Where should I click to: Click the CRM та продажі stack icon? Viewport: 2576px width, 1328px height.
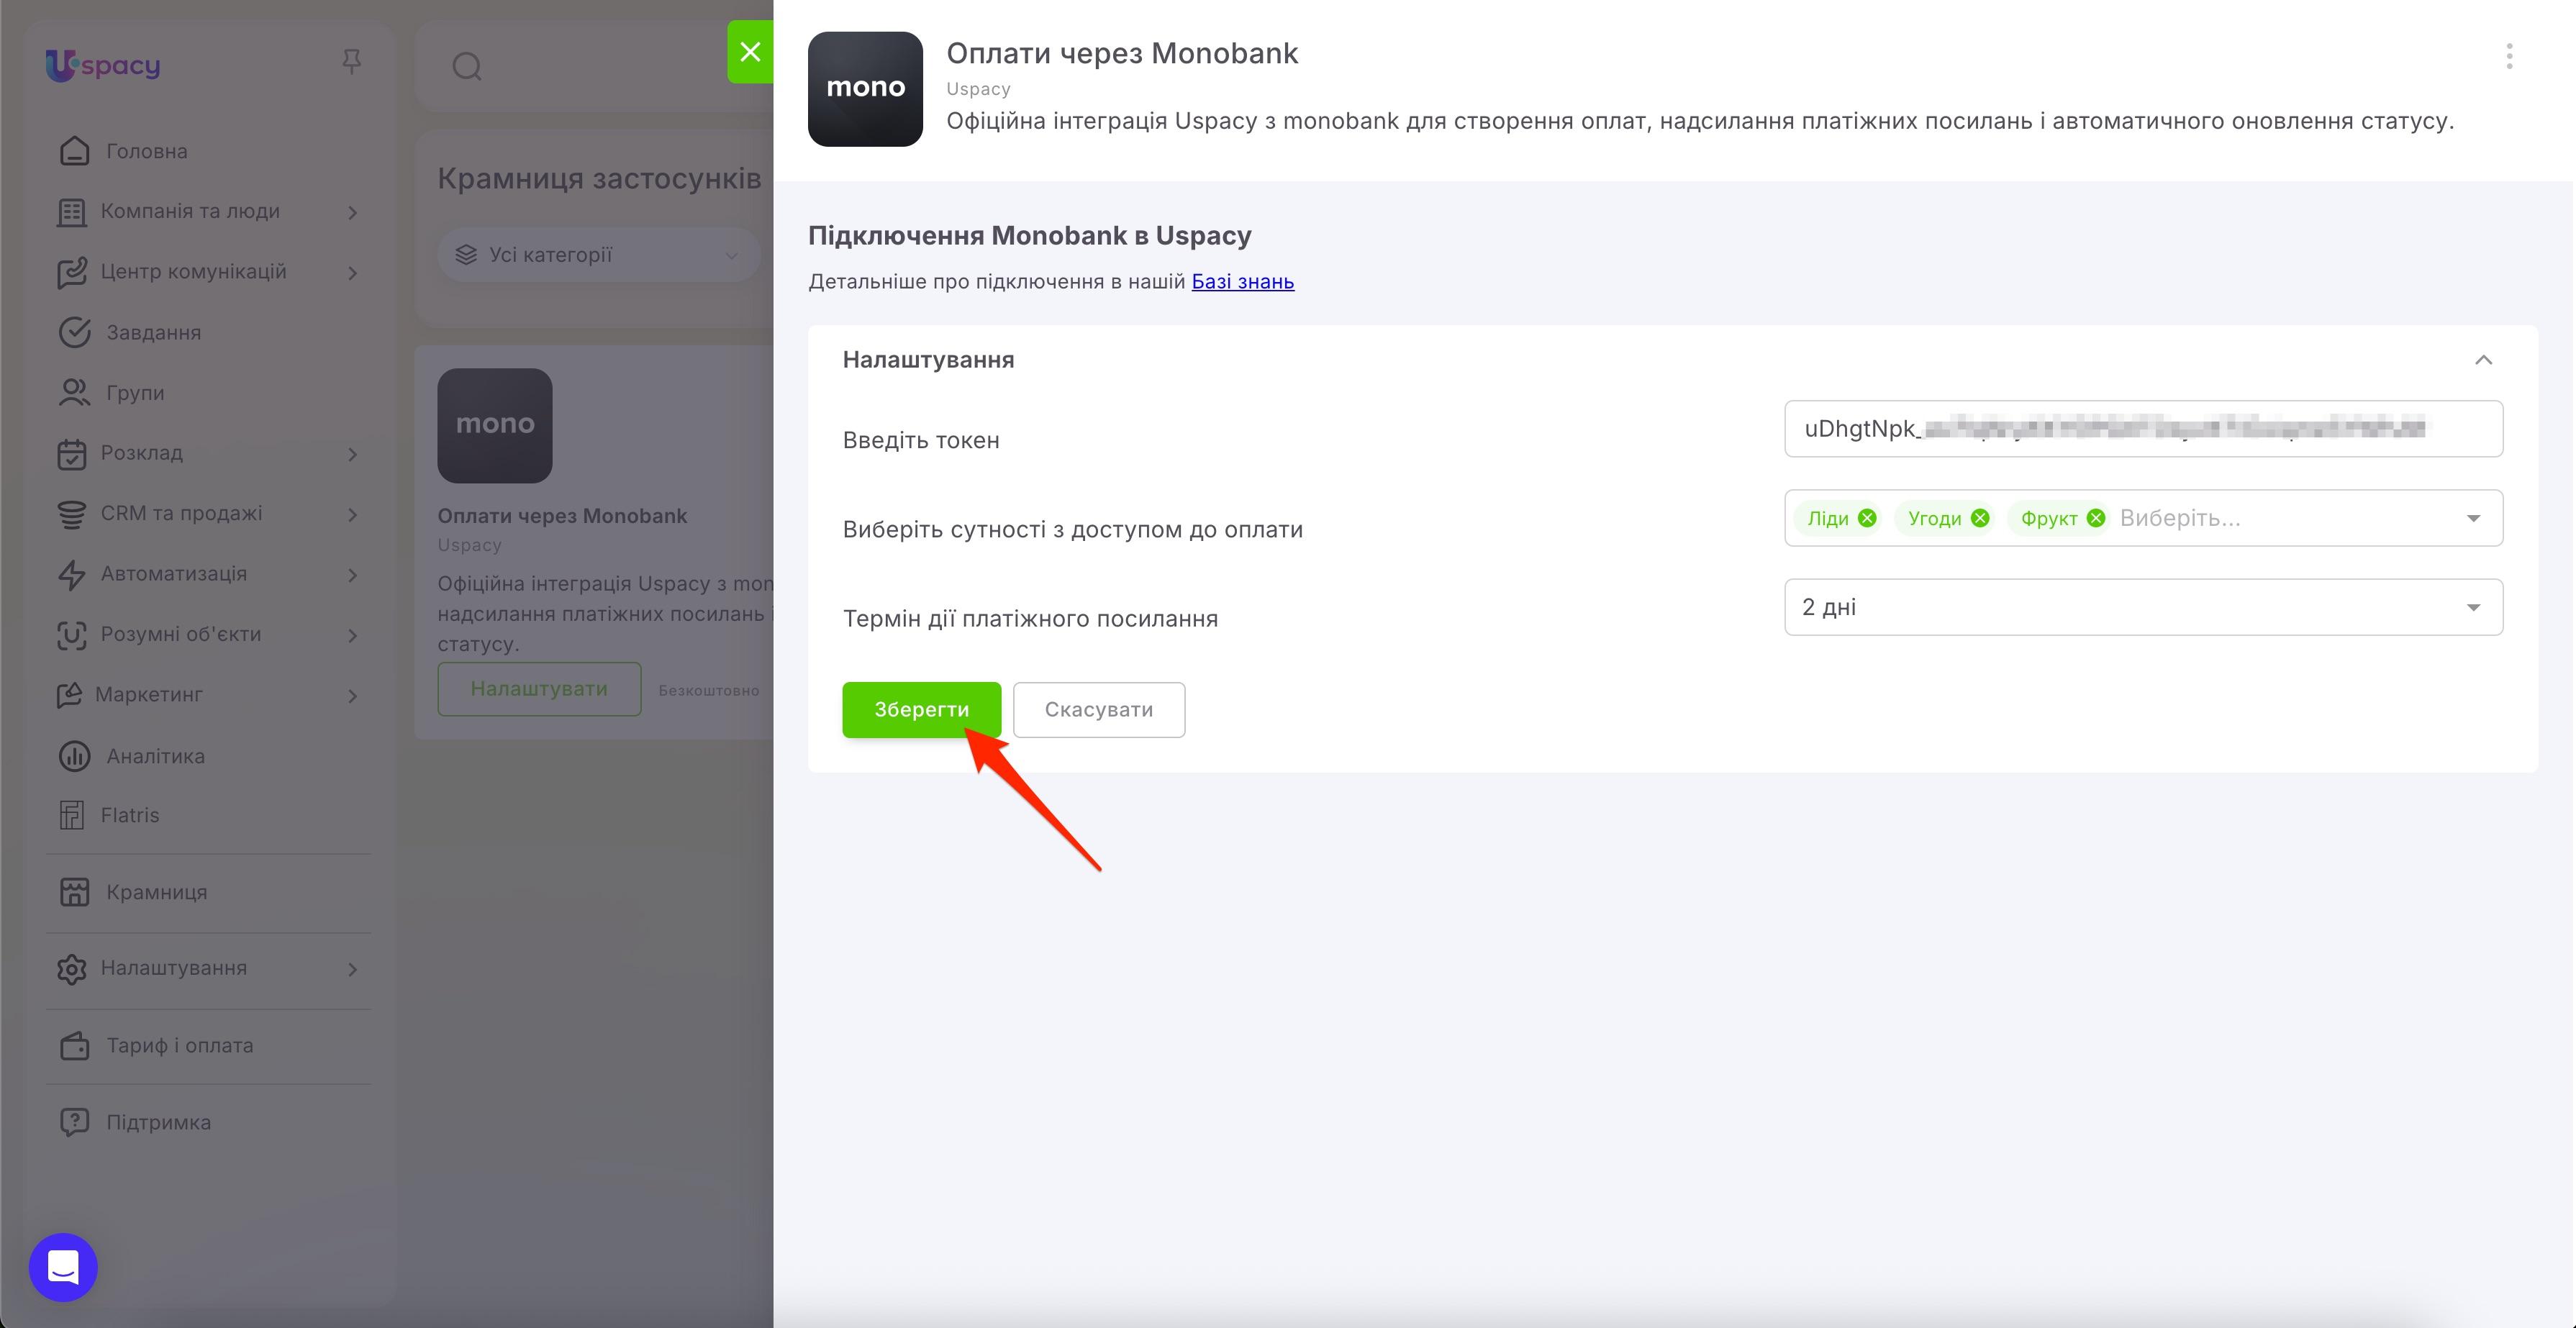click(x=71, y=514)
